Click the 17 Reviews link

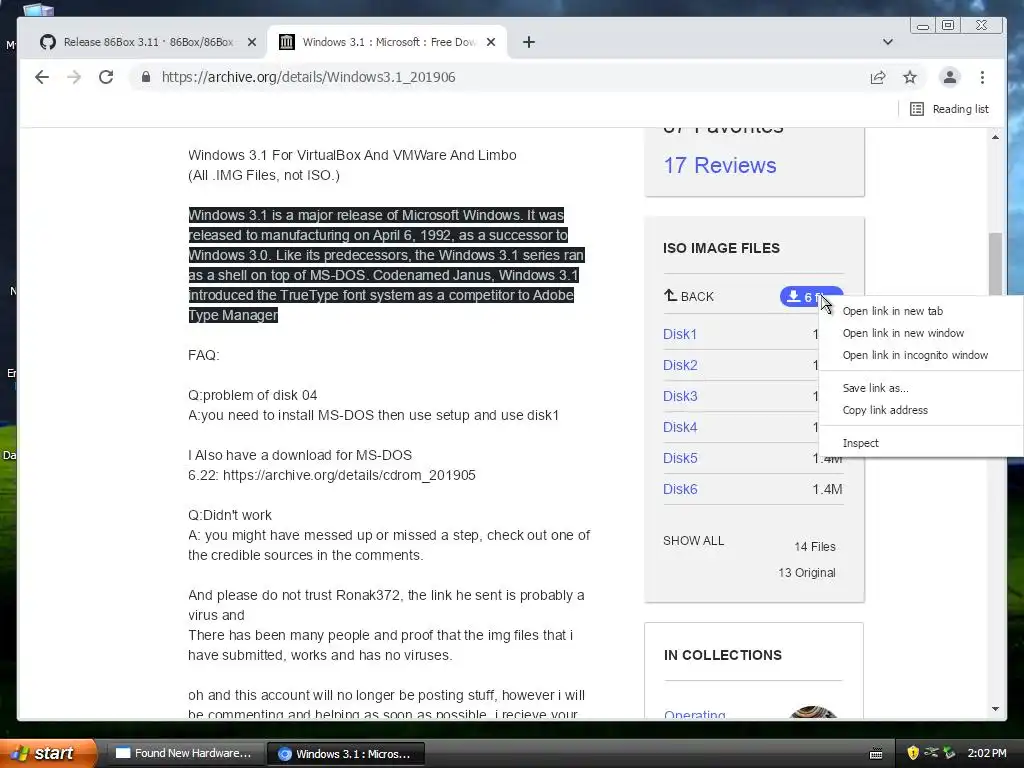coord(720,165)
